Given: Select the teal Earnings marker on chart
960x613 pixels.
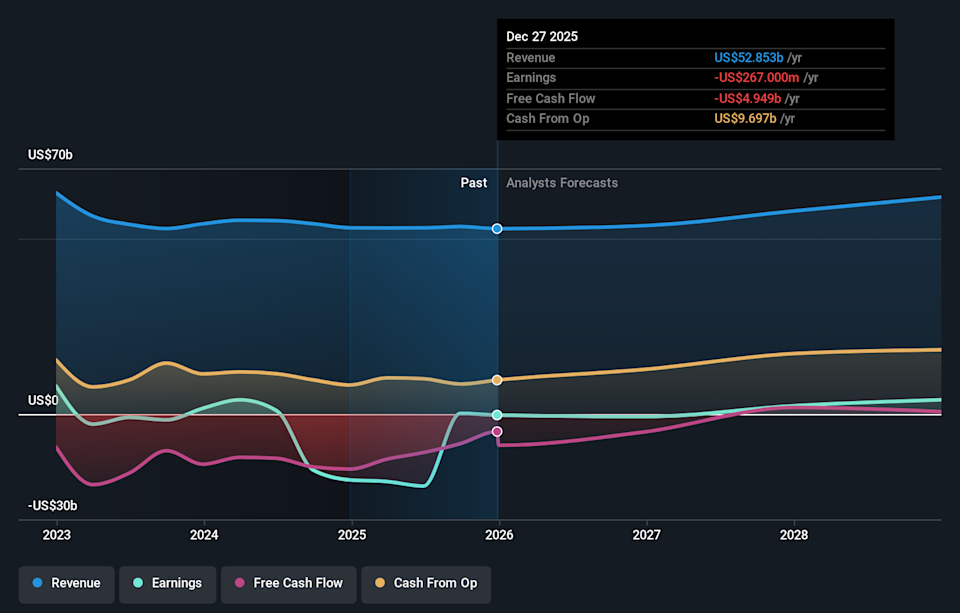Looking at the screenshot, I should pyautogui.click(x=497, y=414).
